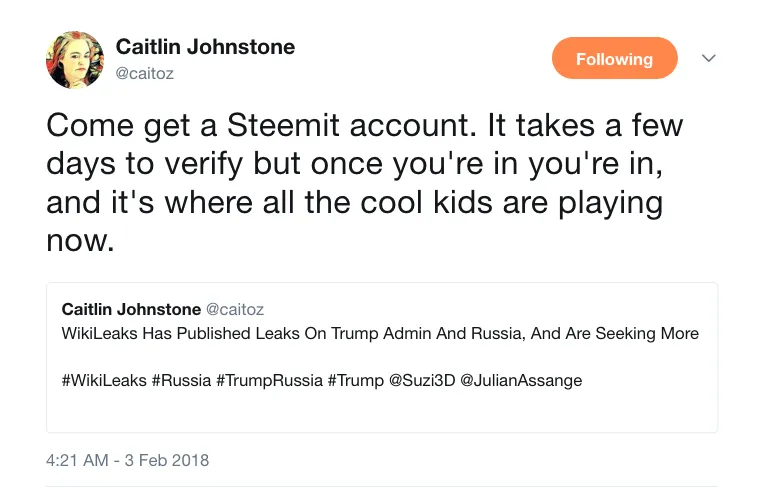Click the gray @caitoz handle under the header name
Image resolution: width=766 pixels, height=487 pixels.
147,72
